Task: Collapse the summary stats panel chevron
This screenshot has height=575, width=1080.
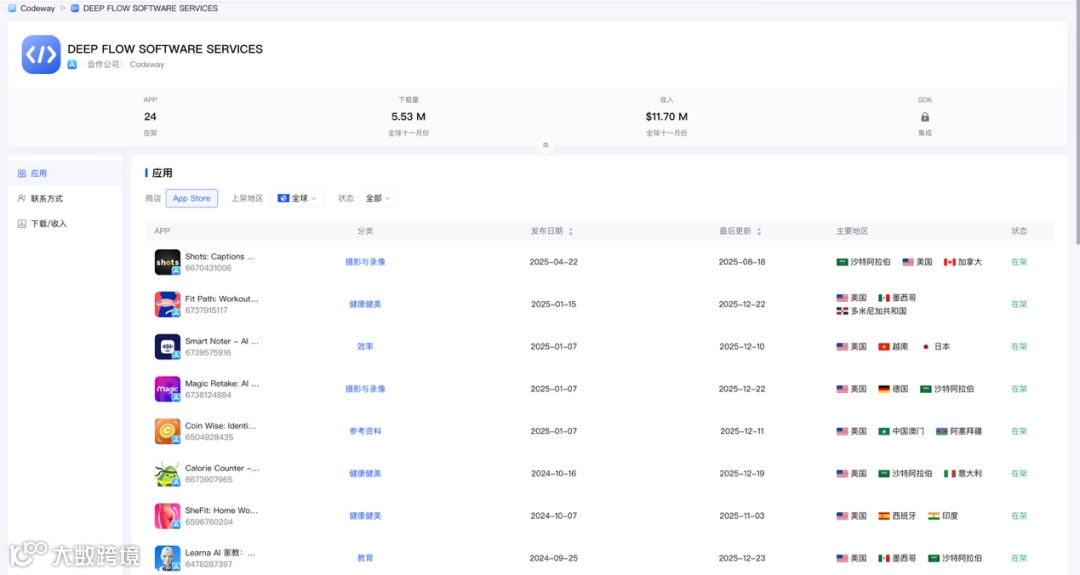Action: 546,145
